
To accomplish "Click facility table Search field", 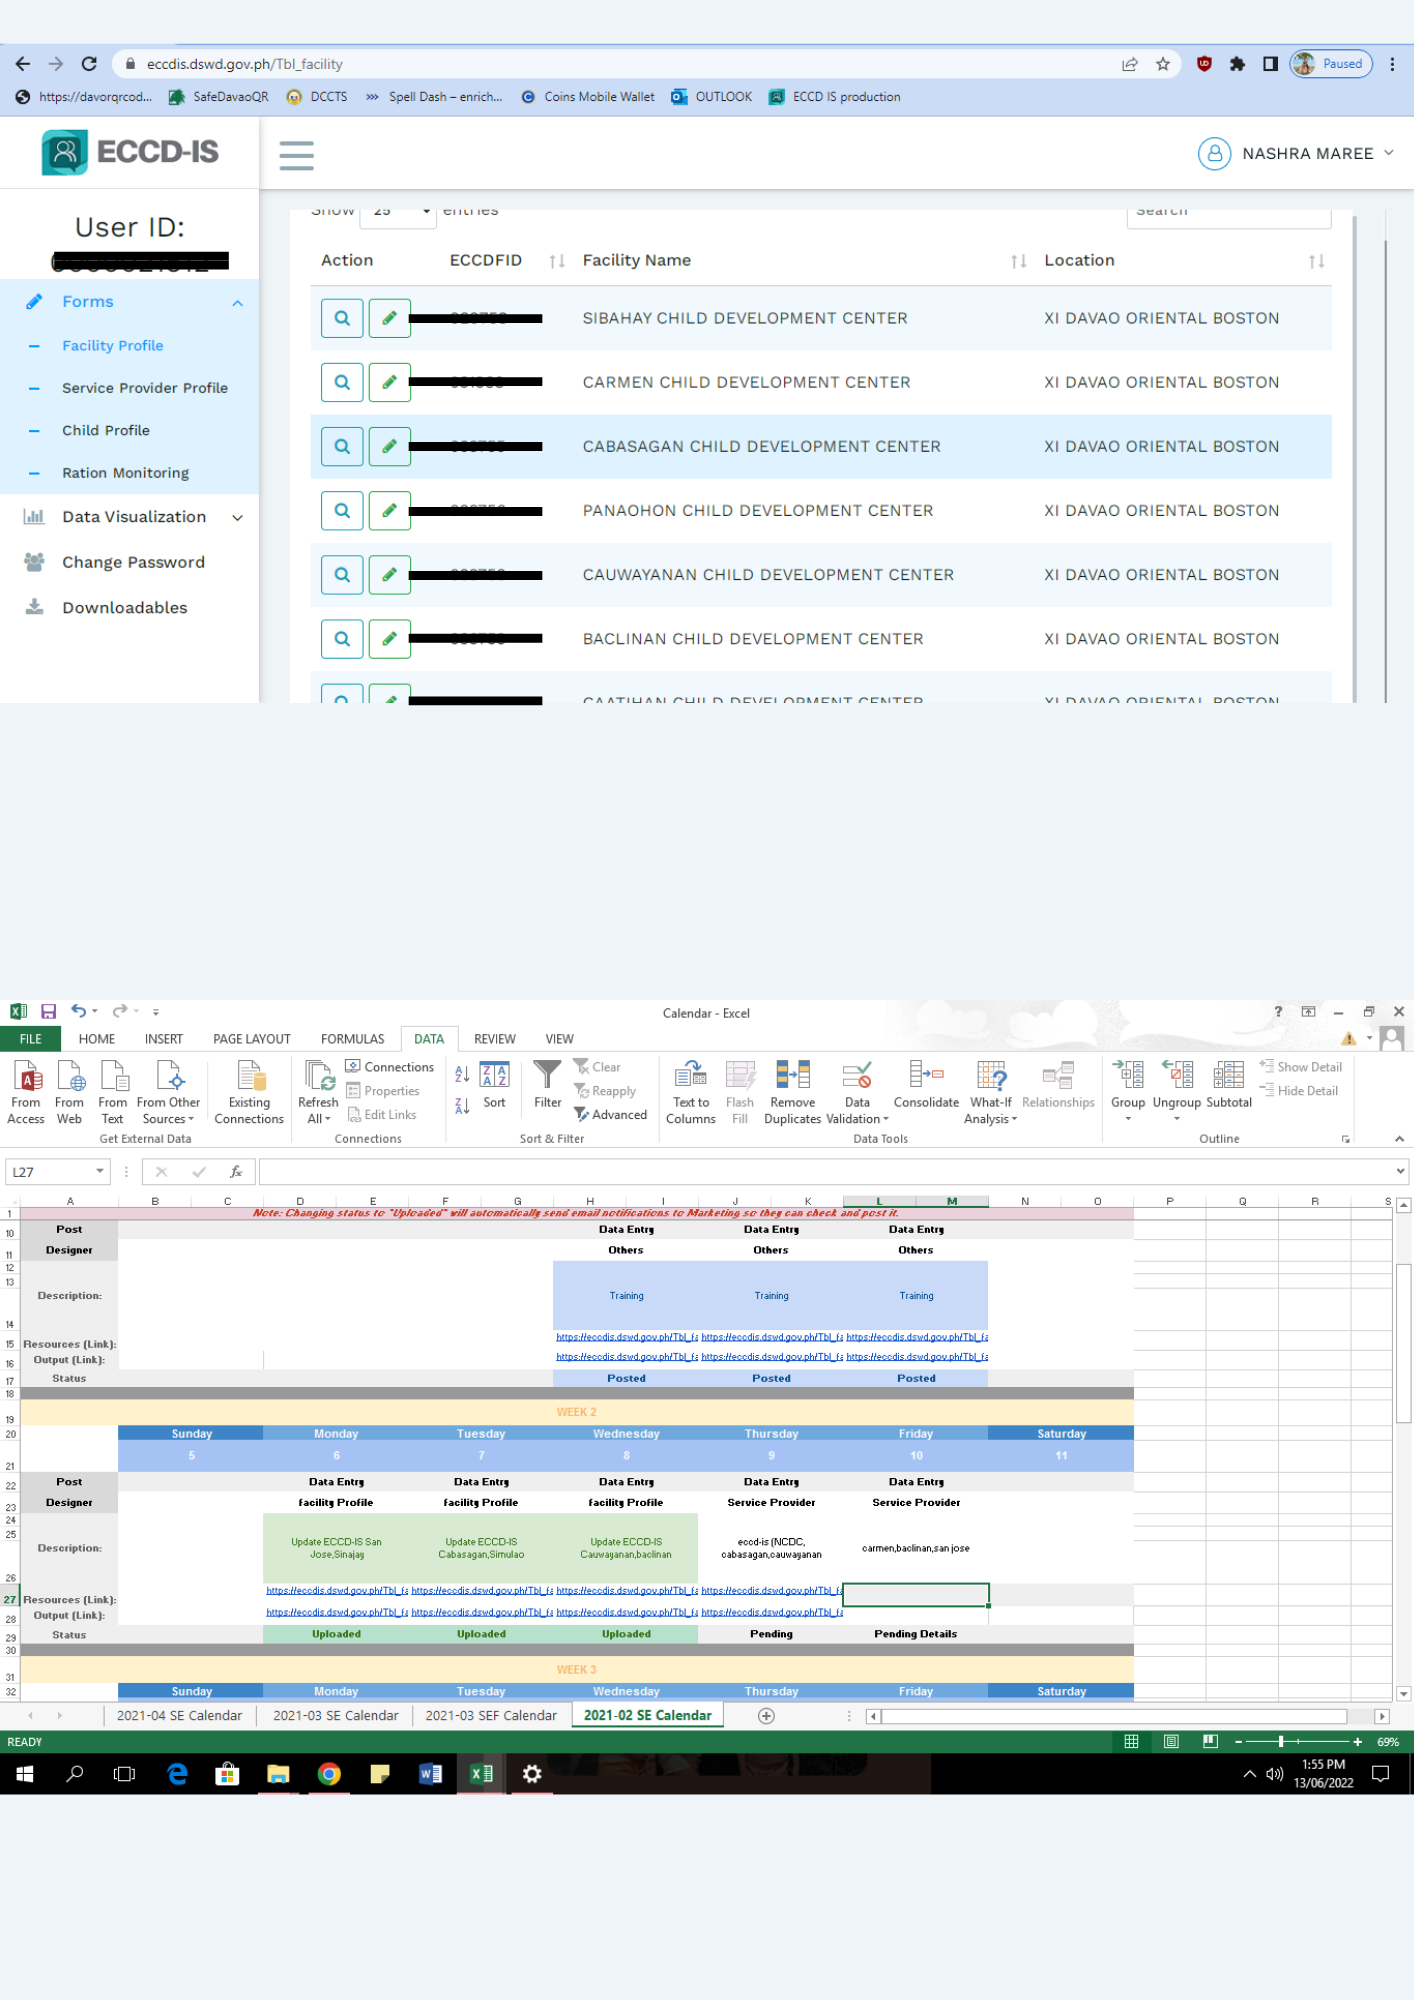I will pyautogui.click(x=1229, y=213).
